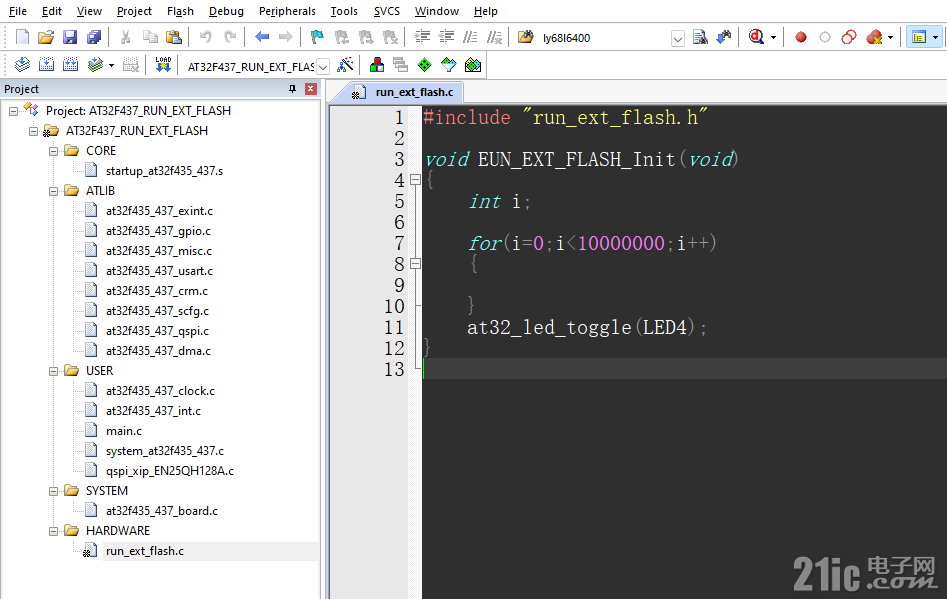
Task: Collapse the HARDWARE group in the project tree
Action: pos(54,531)
